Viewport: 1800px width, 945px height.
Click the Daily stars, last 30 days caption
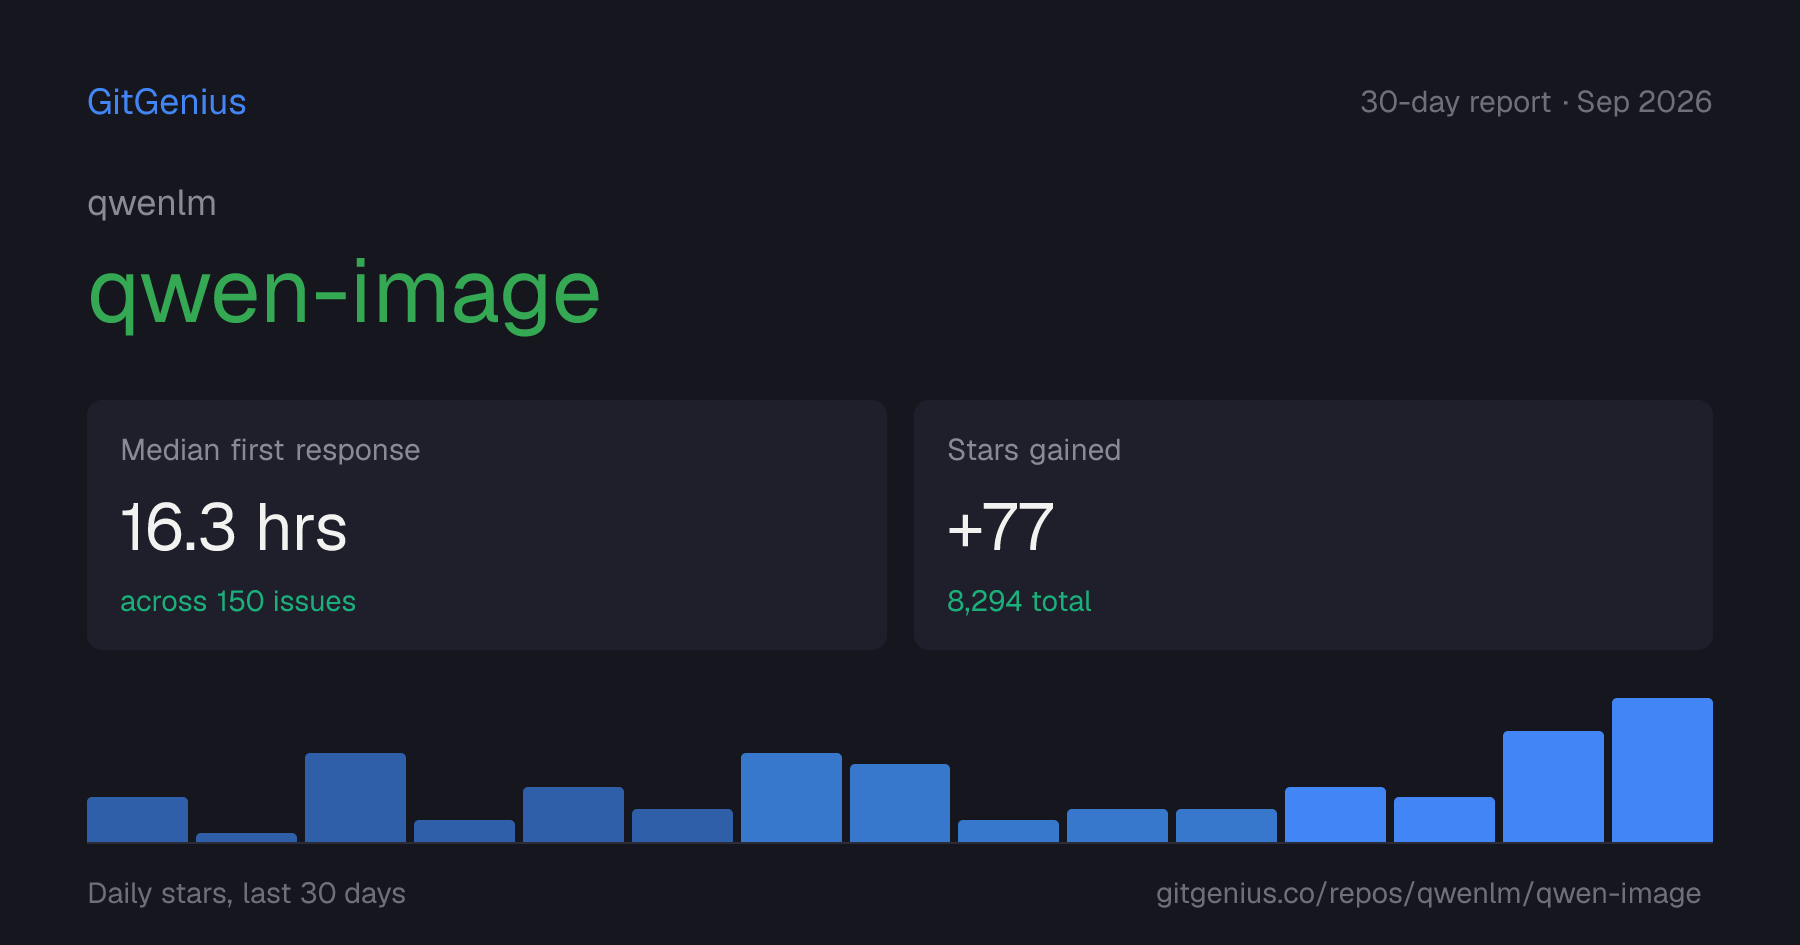(247, 893)
